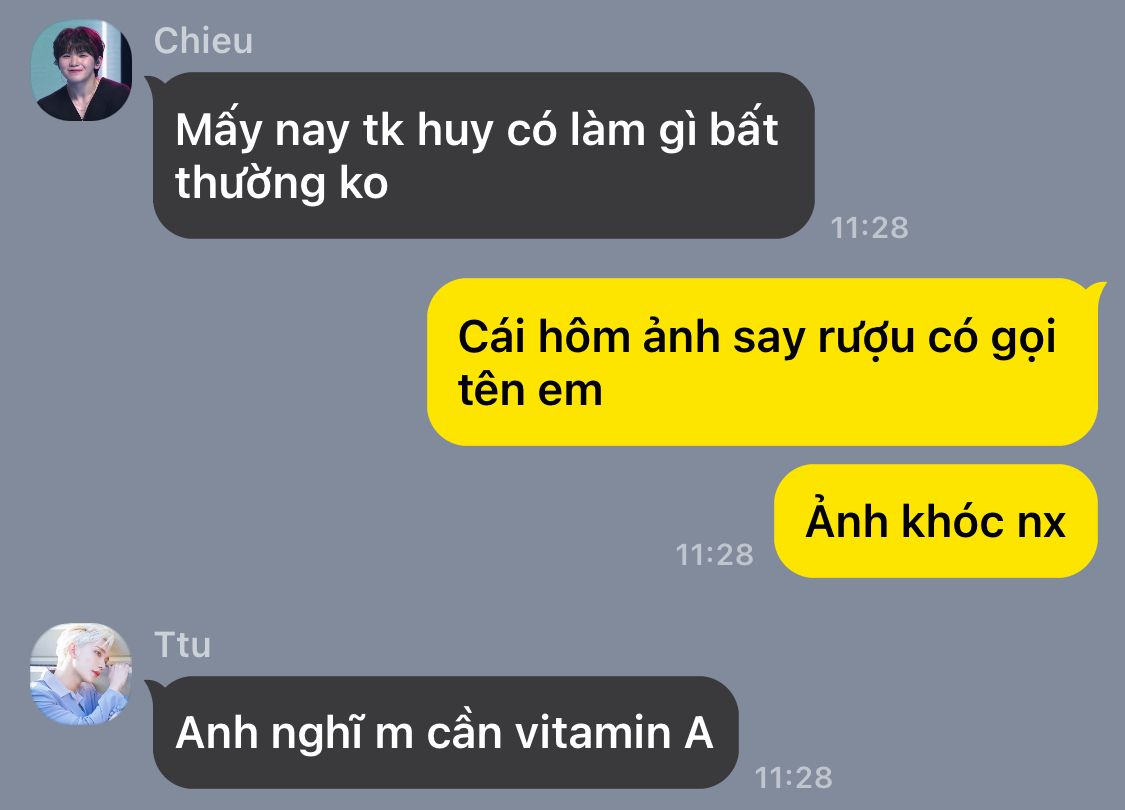Tap the sender name Chieu
Screen dimensions: 1125x810
[x=203, y=41]
